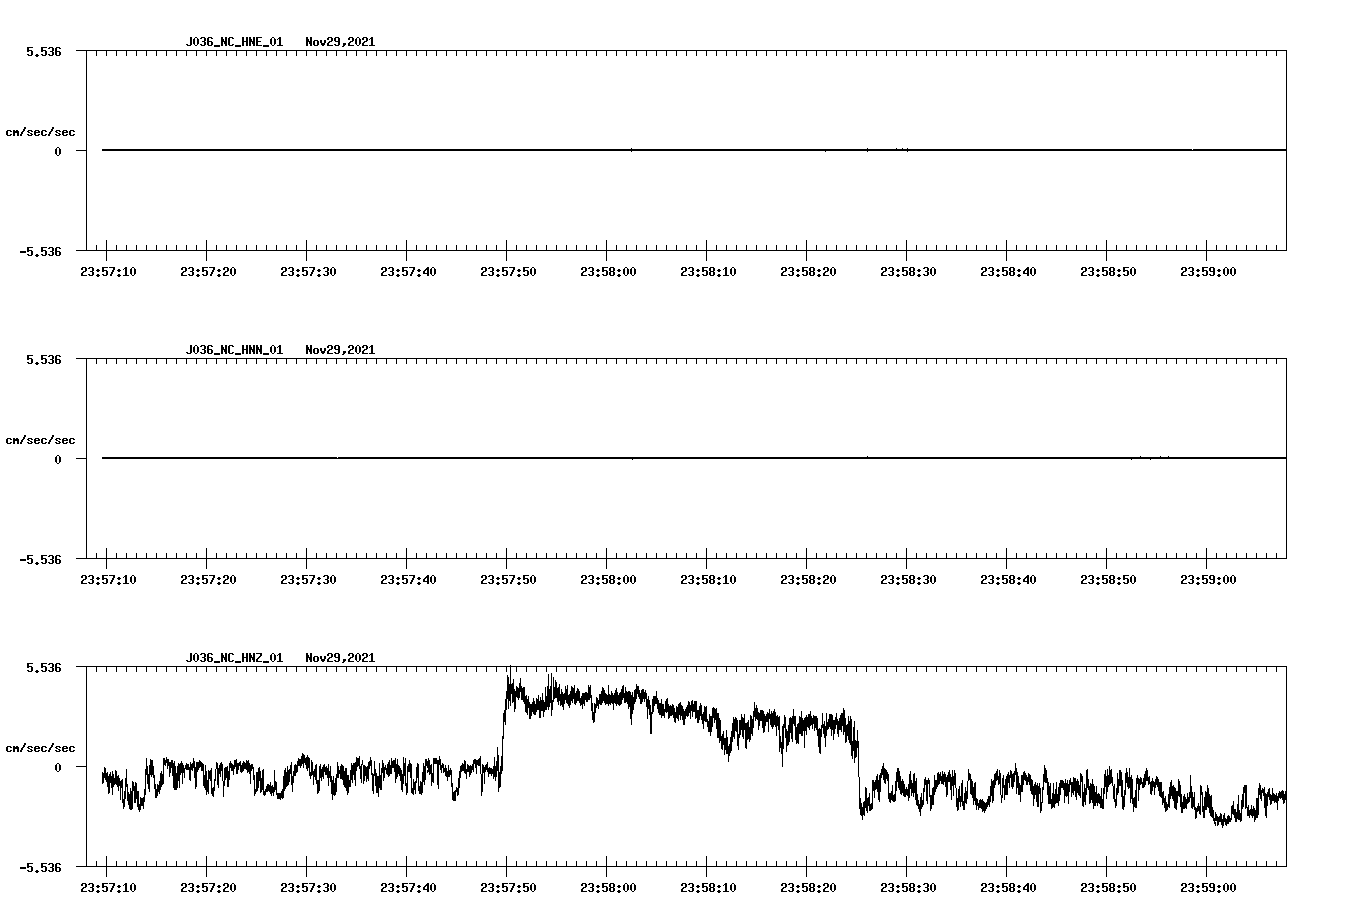This screenshot has width=1358, height=924.
Task: Choose 23:58:10 below the HNZ waveform
Action: (x=708, y=888)
